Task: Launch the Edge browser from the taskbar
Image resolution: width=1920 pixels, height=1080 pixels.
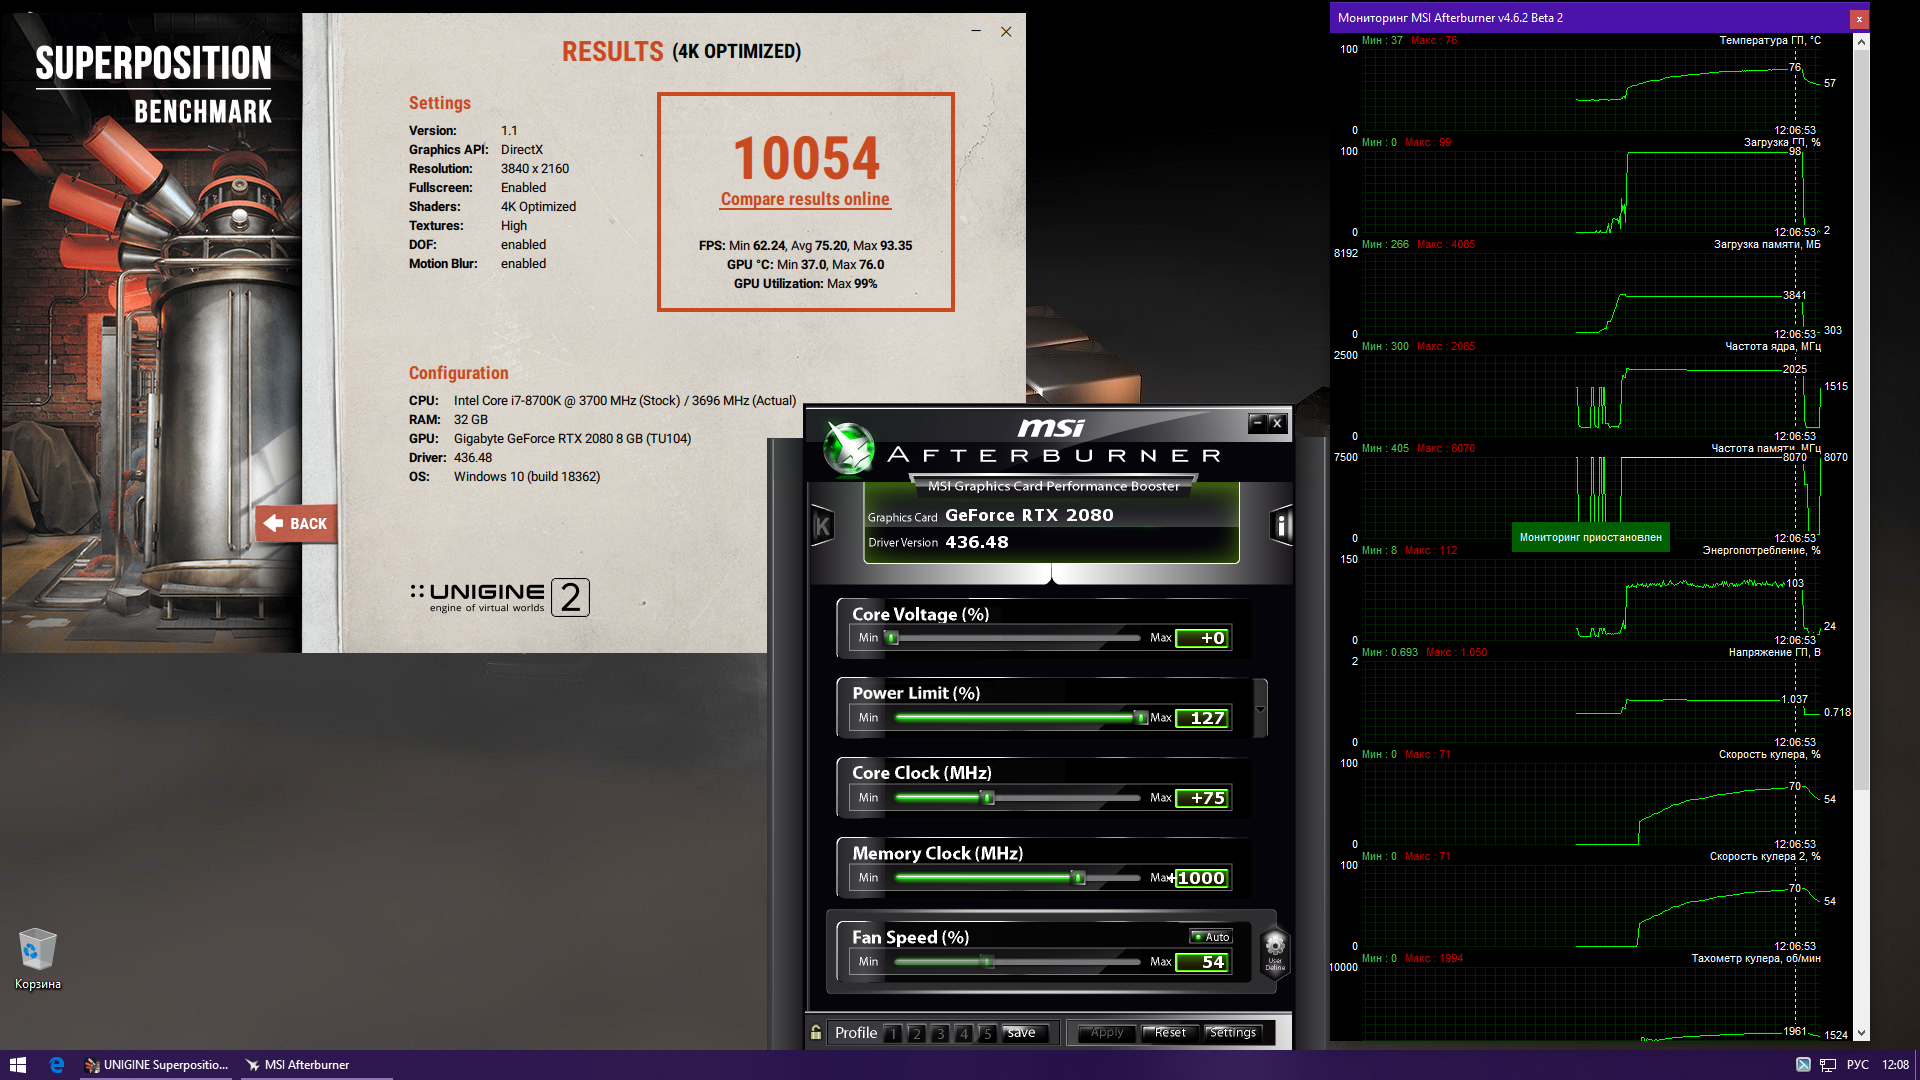Action: (56, 1065)
